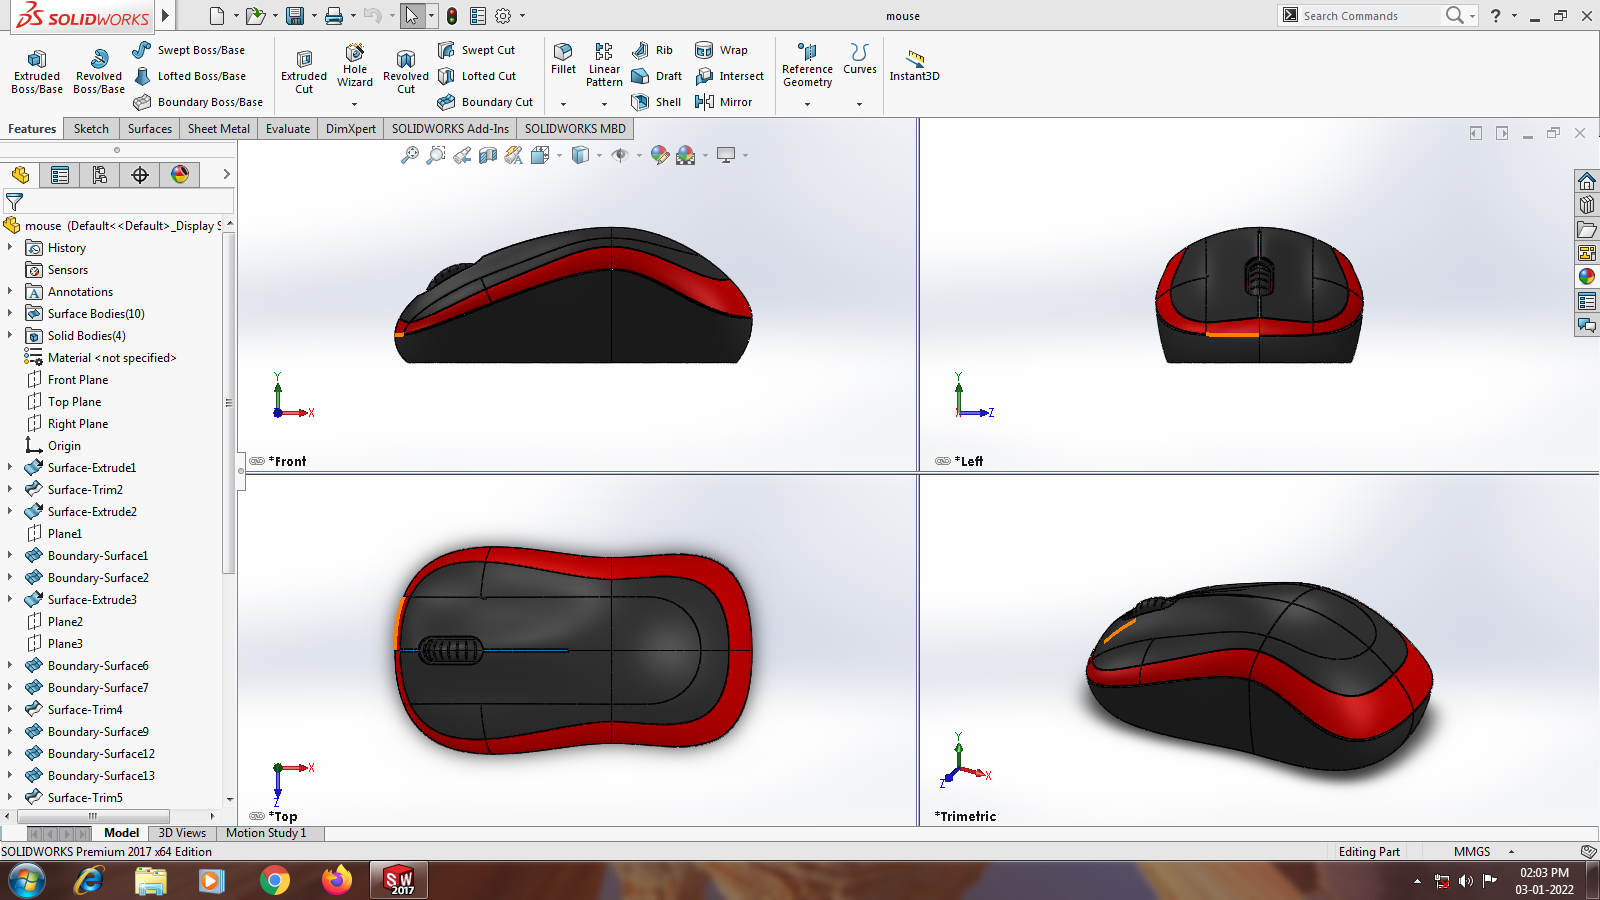Select Boundary-Surface7 in feature tree

coord(98,688)
